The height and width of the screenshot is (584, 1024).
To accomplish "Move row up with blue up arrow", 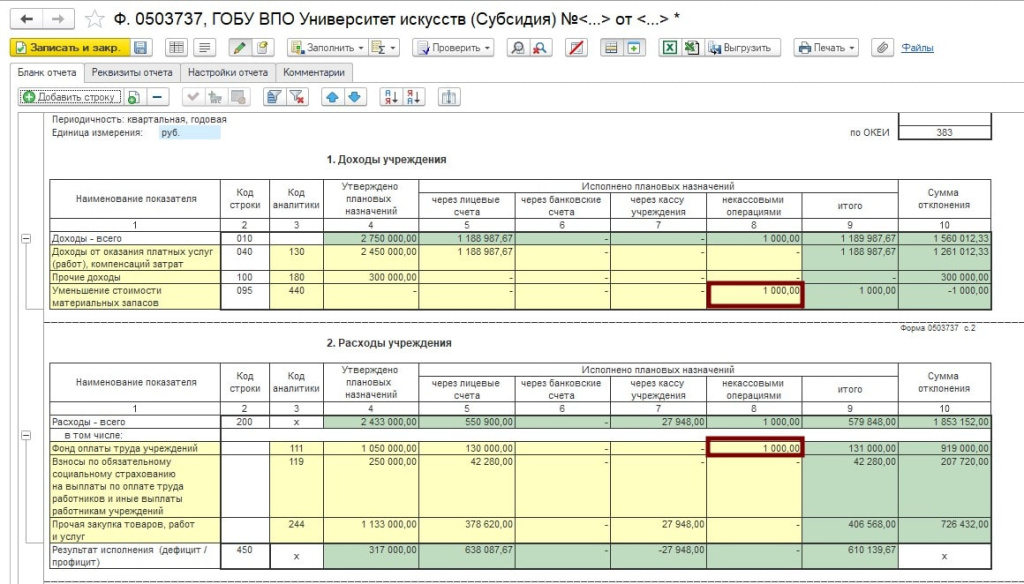I will tap(332, 97).
